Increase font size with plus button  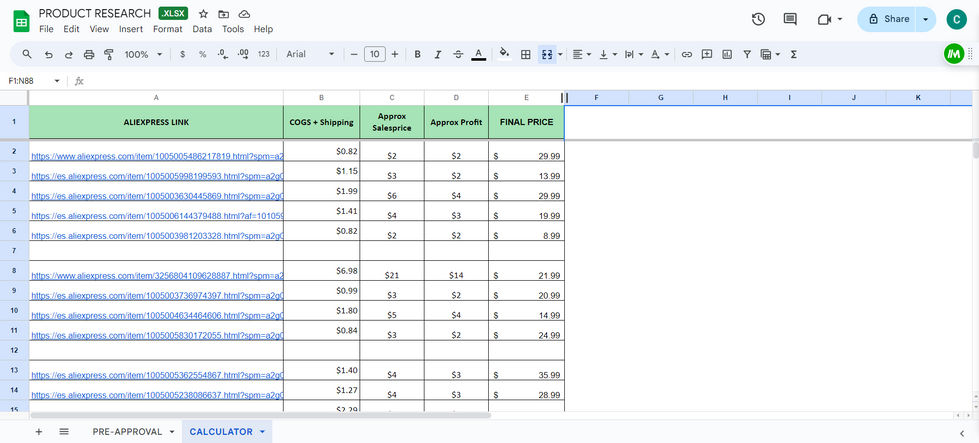(395, 54)
